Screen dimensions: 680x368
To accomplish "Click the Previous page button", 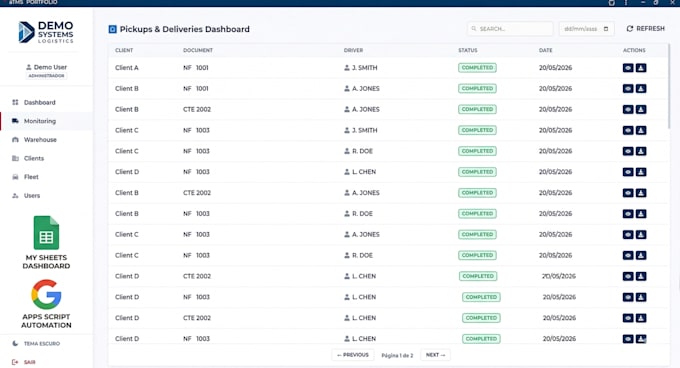I will 353,355.
